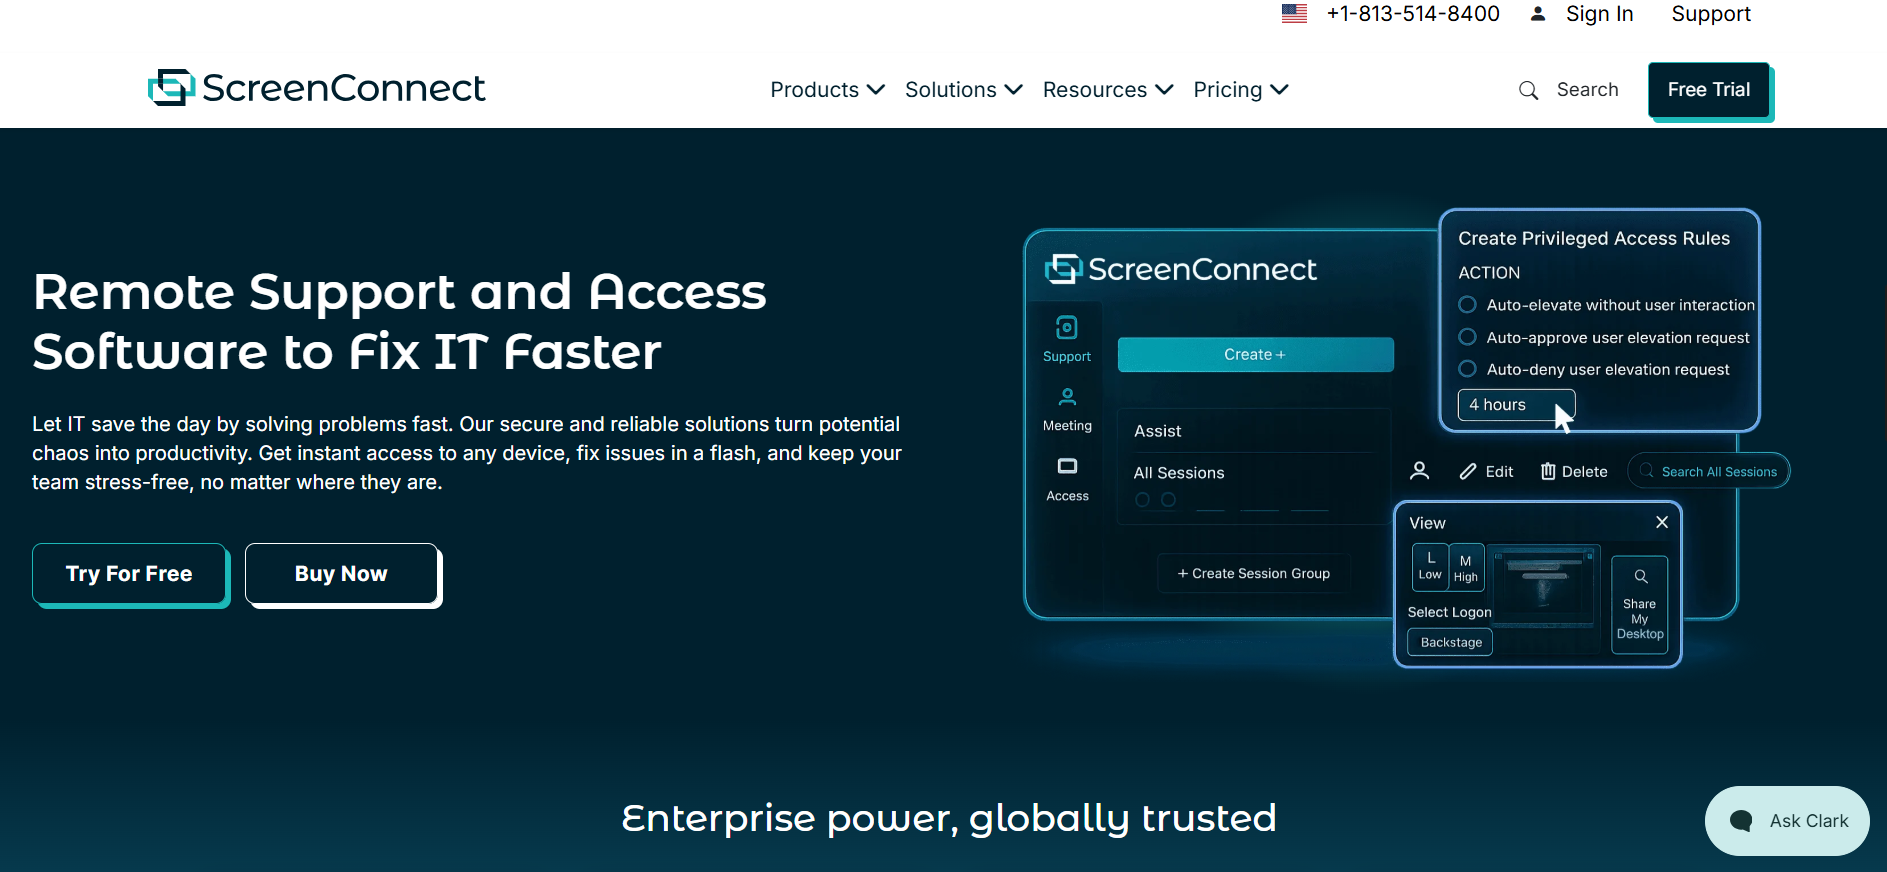The image size is (1887, 872).
Task: Close the View panel with X
Action: [x=1662, y=522]
